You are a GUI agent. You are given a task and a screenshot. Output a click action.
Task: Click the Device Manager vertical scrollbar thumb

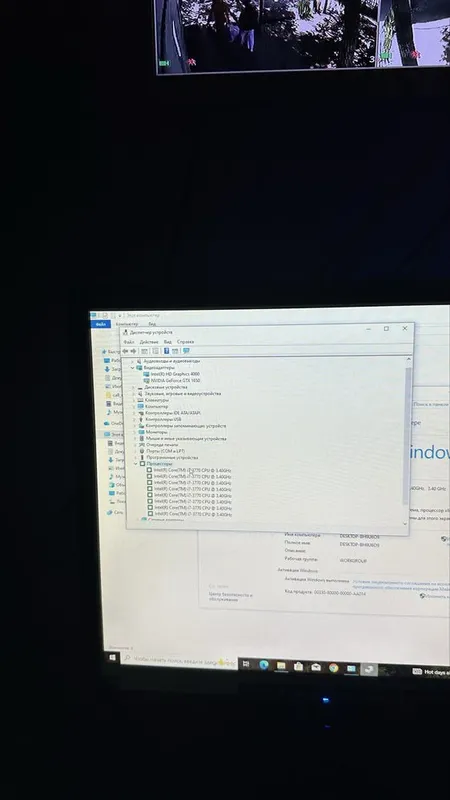[x=407, y=436]
